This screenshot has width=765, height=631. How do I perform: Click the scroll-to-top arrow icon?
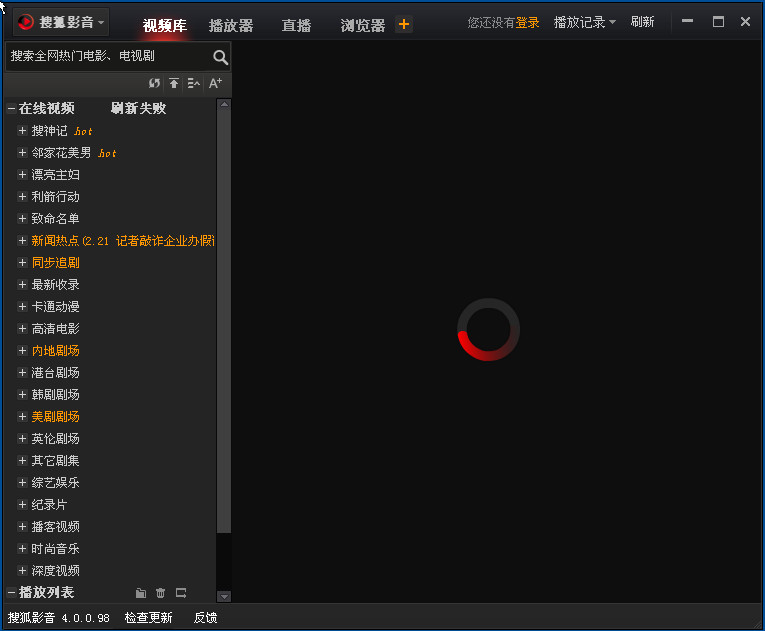point(174,83)
